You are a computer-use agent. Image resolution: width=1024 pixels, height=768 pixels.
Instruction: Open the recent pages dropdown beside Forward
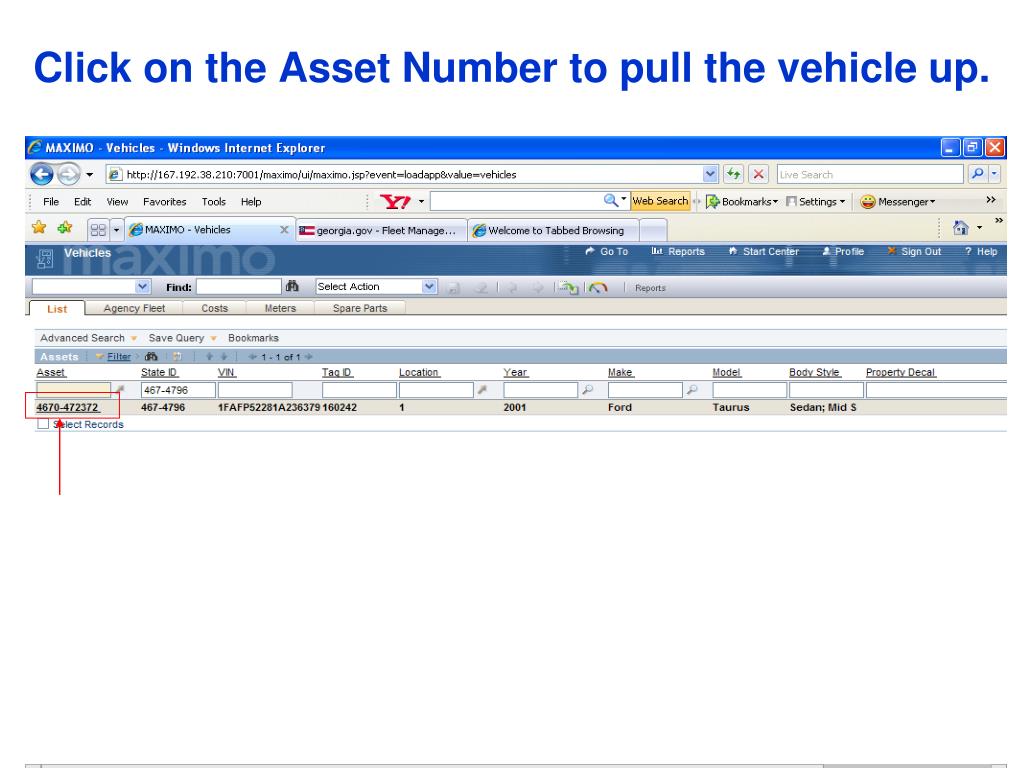pyautogui.click(x=89, y=174)
